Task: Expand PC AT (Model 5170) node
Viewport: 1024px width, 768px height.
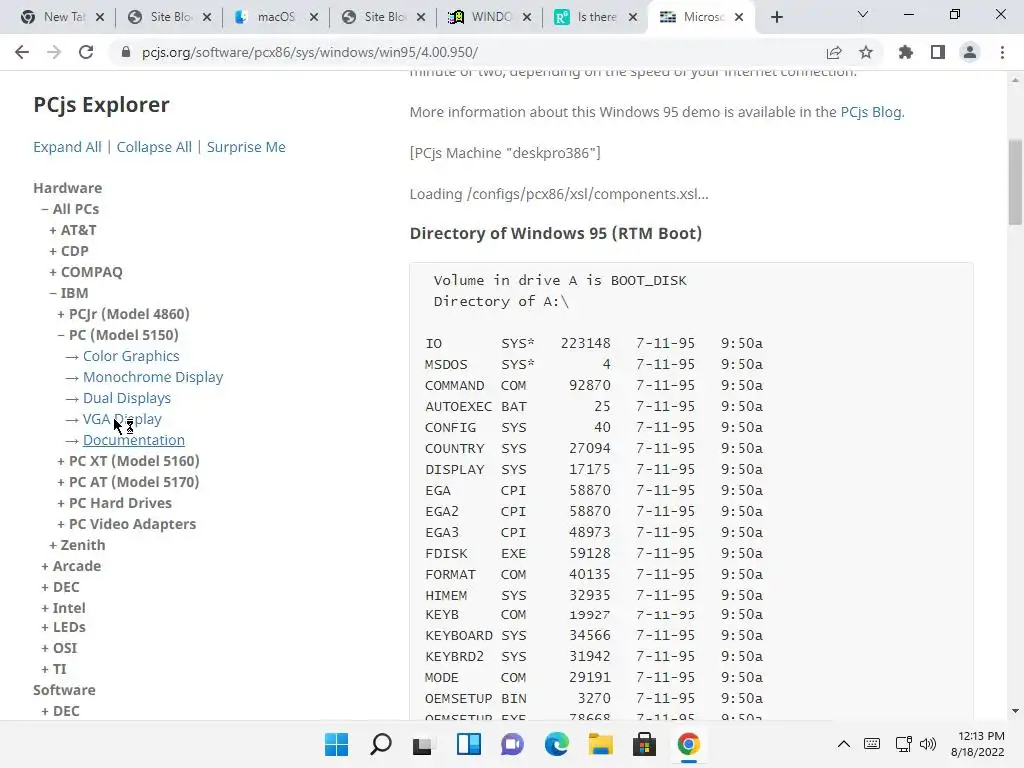Action: pos(128,482)
